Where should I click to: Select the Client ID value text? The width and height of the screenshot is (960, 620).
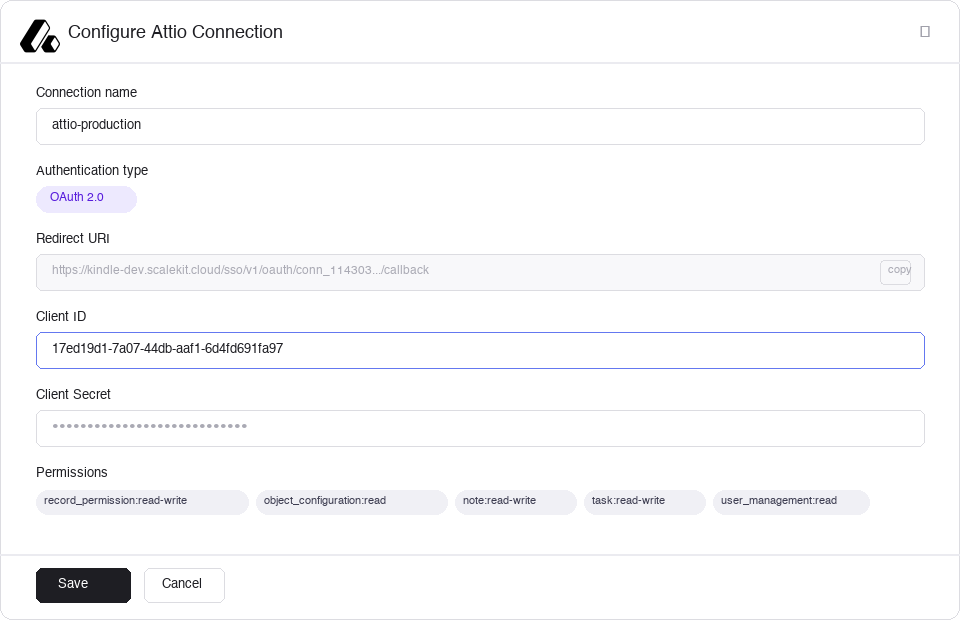(167, 349)
